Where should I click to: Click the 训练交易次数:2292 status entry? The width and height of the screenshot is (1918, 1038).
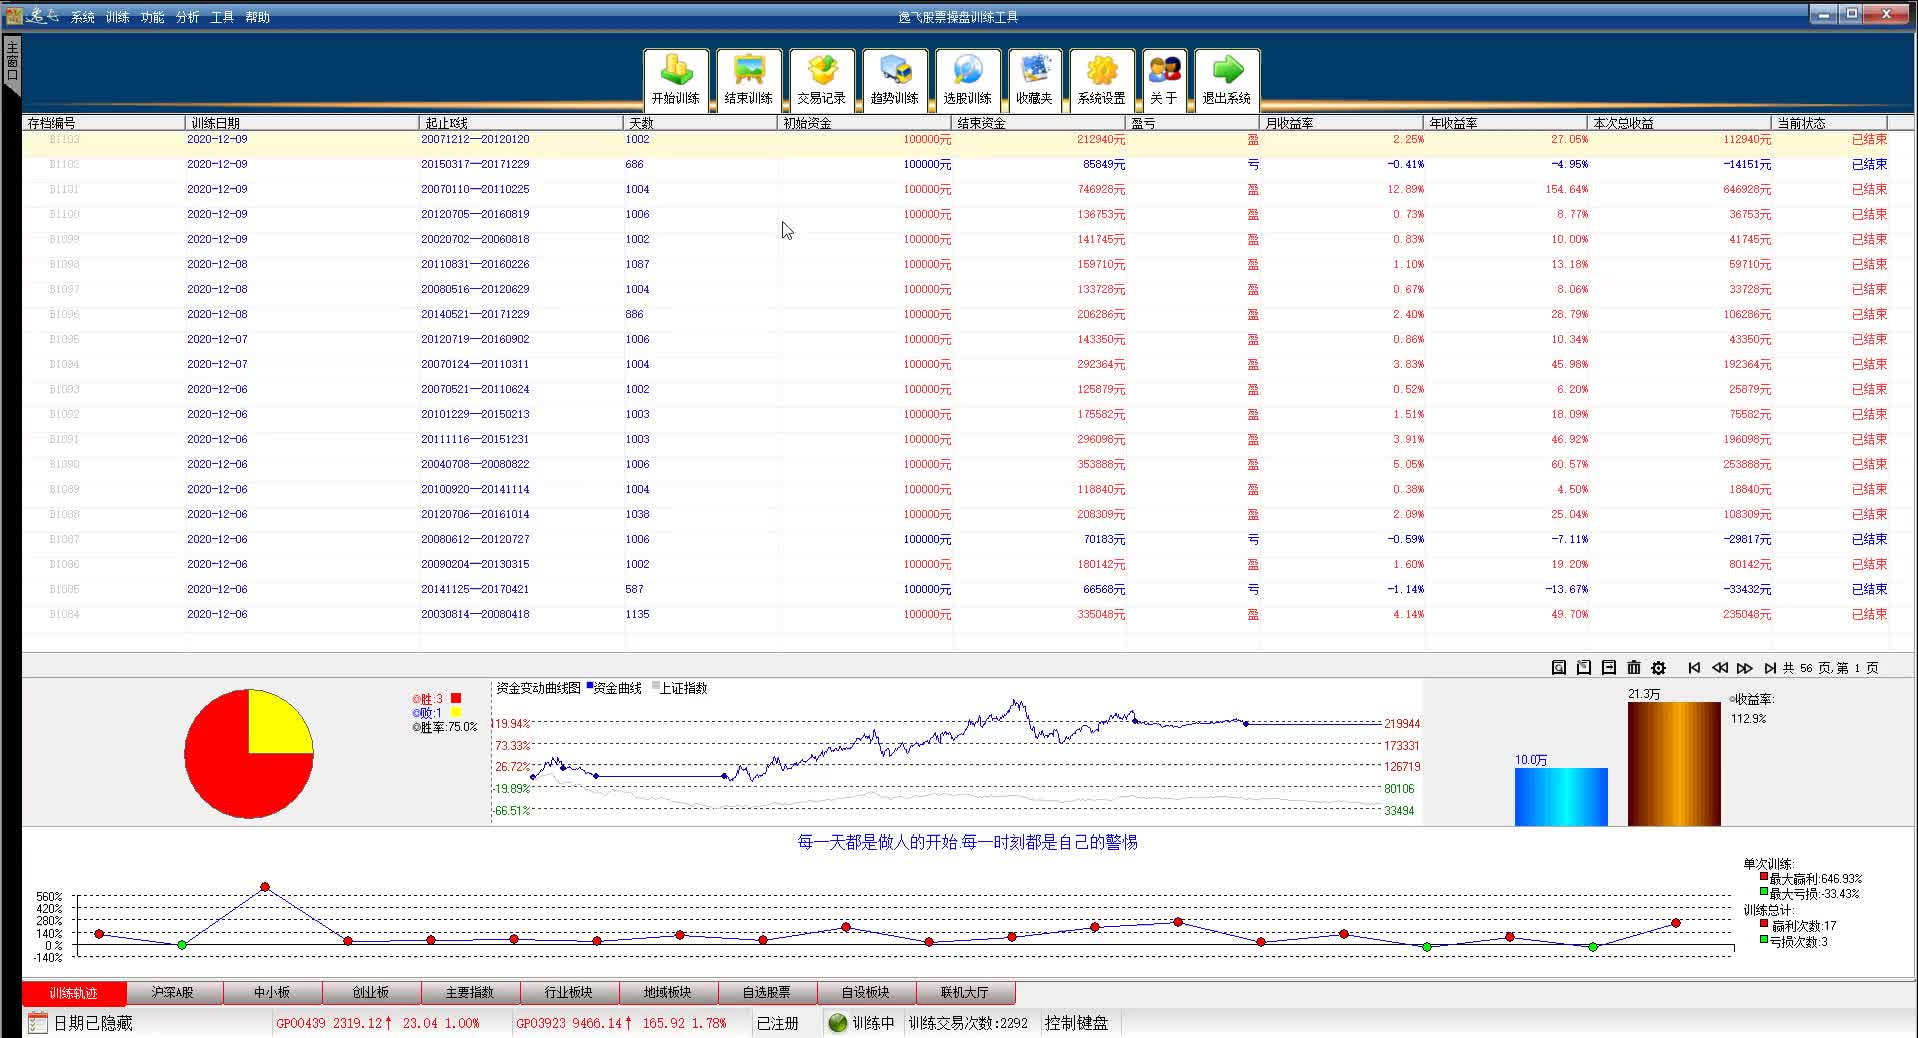click(968, 1023)
